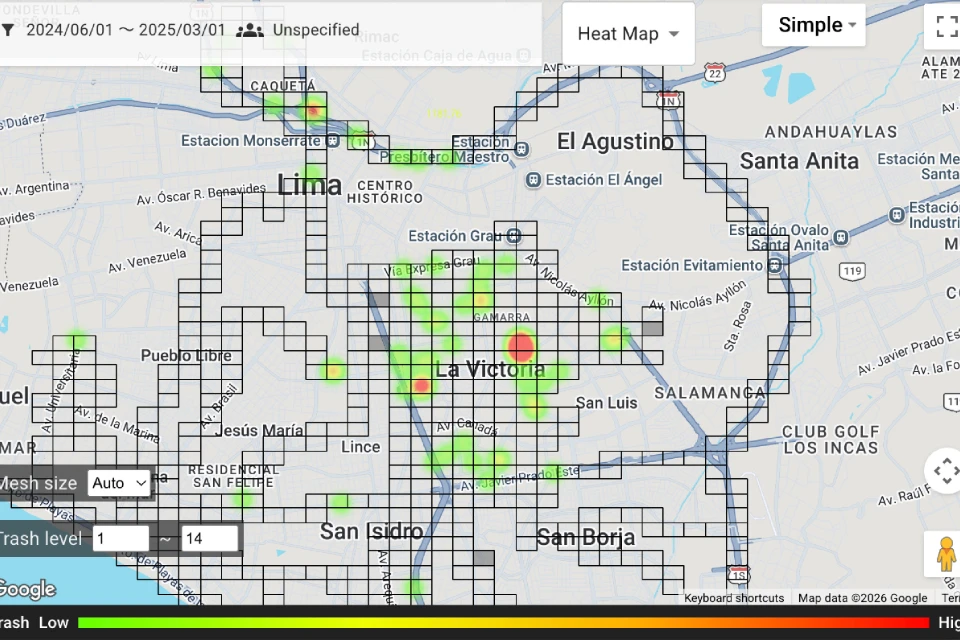The image size is (960, 640).
Task: Toggle fullscreen with the top-right expand icon
Action: 946,27
